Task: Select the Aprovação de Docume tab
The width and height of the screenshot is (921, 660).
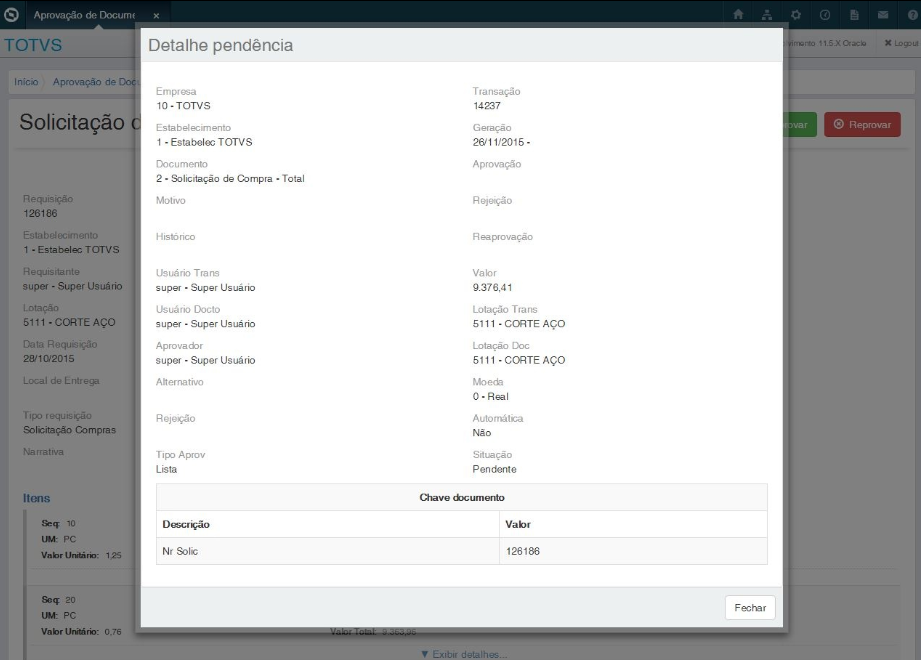Action: pyautogui.click(x=84, y=15)
